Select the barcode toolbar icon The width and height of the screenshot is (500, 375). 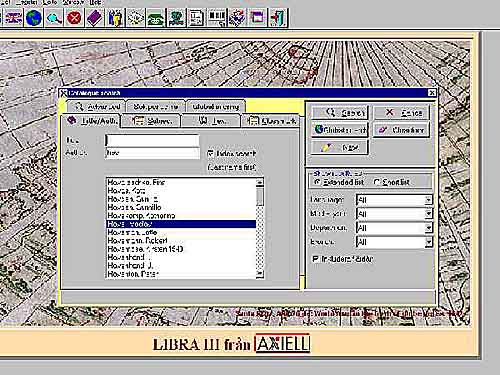(217, 17)
